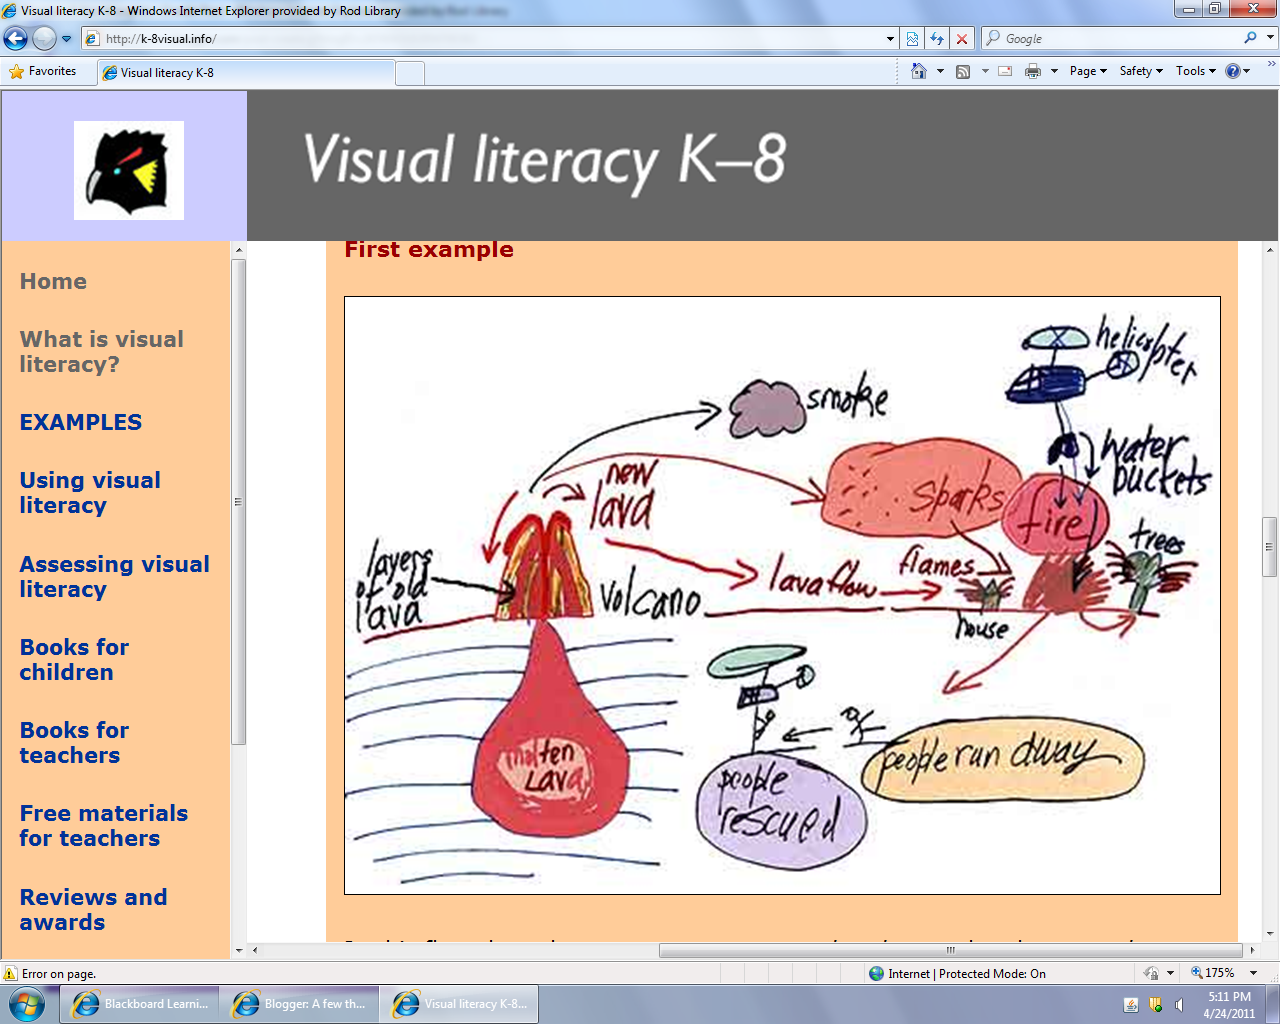The height and width of the screenshot is (1024, 1280).
Task: Click the search magnifier icon
Action: click(x=1250, y=38)
